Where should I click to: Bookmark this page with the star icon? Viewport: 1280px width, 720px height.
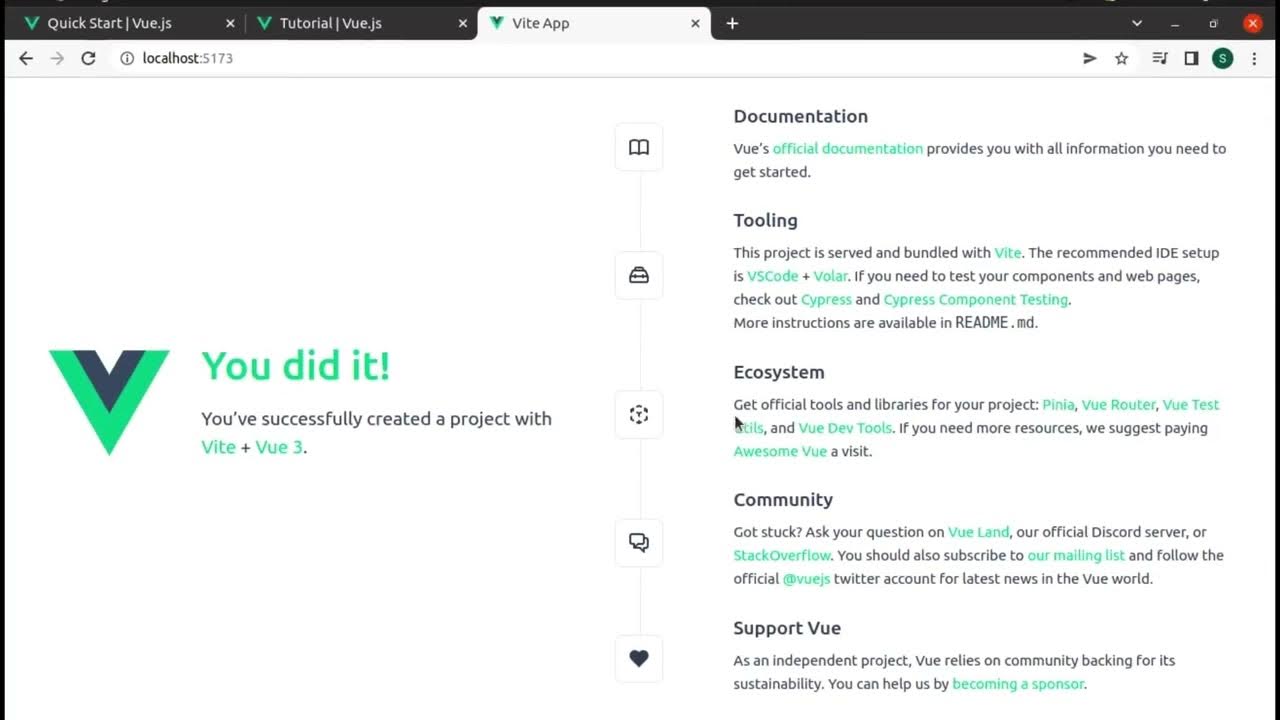[1122, 59]
